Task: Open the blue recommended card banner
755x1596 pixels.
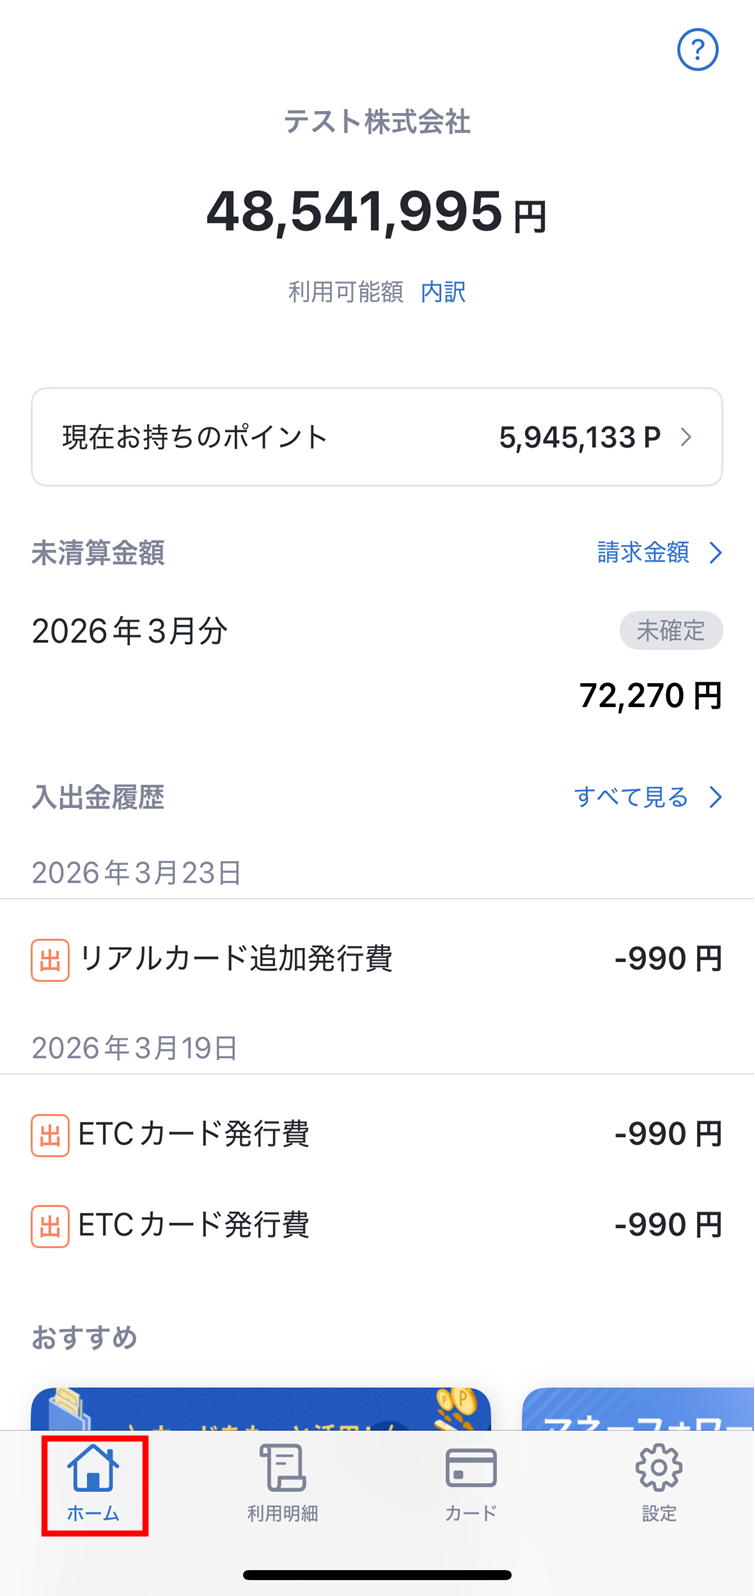Action: [x=260, y=1408]
